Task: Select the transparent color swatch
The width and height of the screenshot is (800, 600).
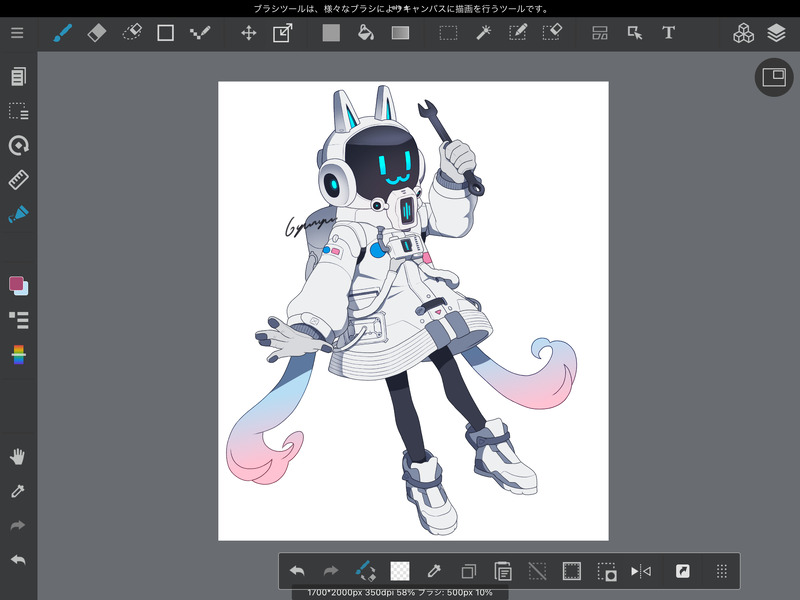Action: (x=399, y=571)
